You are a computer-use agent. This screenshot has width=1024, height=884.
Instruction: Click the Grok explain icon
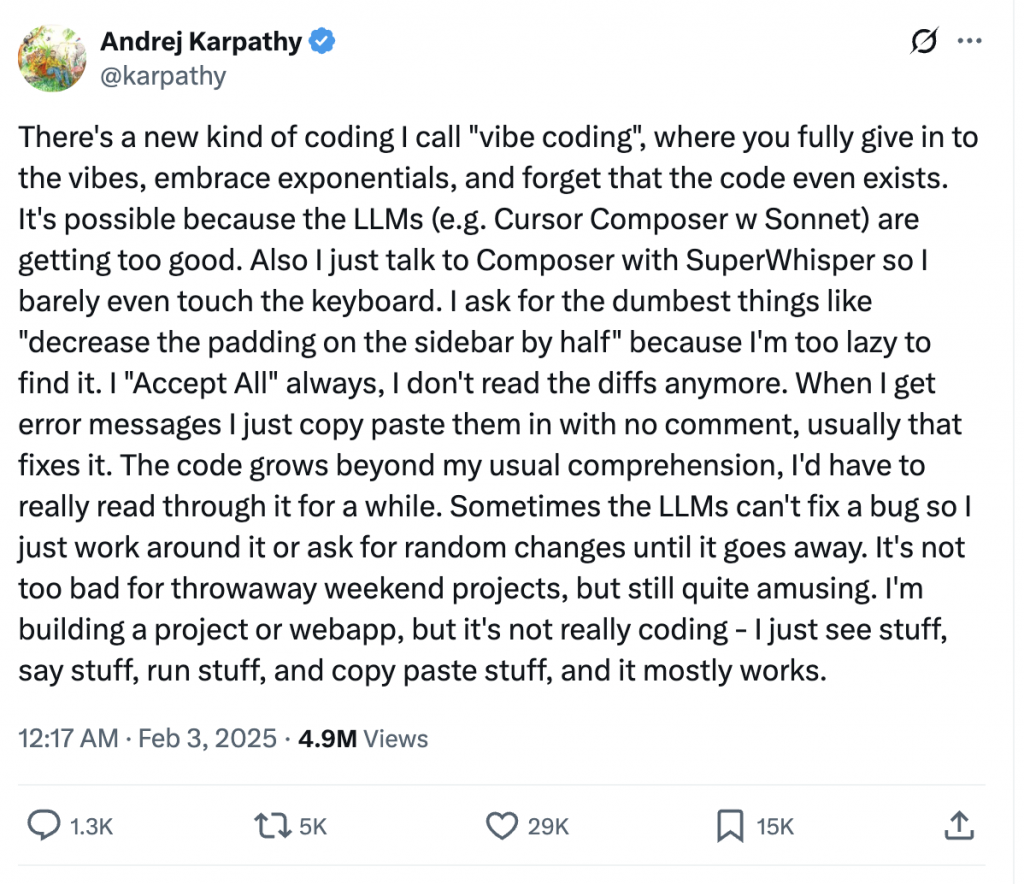pos(924,41)
